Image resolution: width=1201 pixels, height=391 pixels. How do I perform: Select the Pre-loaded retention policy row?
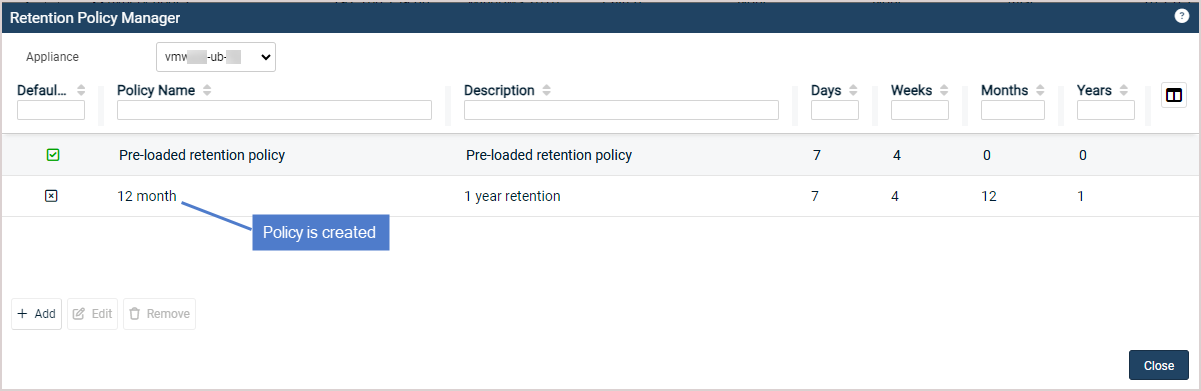[600, 155]
